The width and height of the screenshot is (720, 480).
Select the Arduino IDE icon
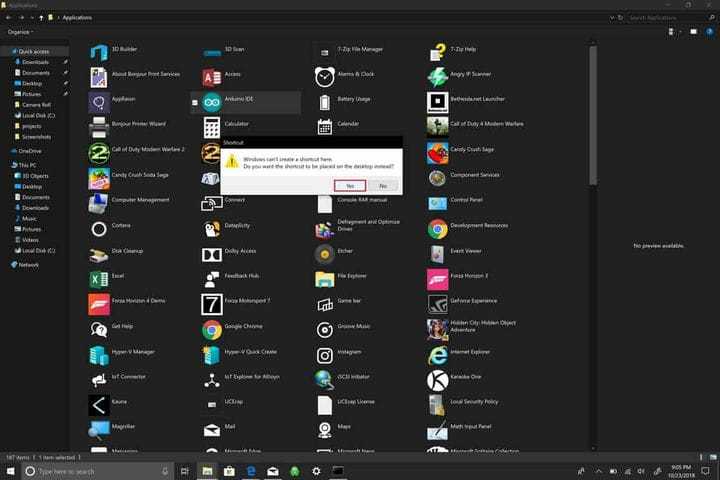(212, 102)
